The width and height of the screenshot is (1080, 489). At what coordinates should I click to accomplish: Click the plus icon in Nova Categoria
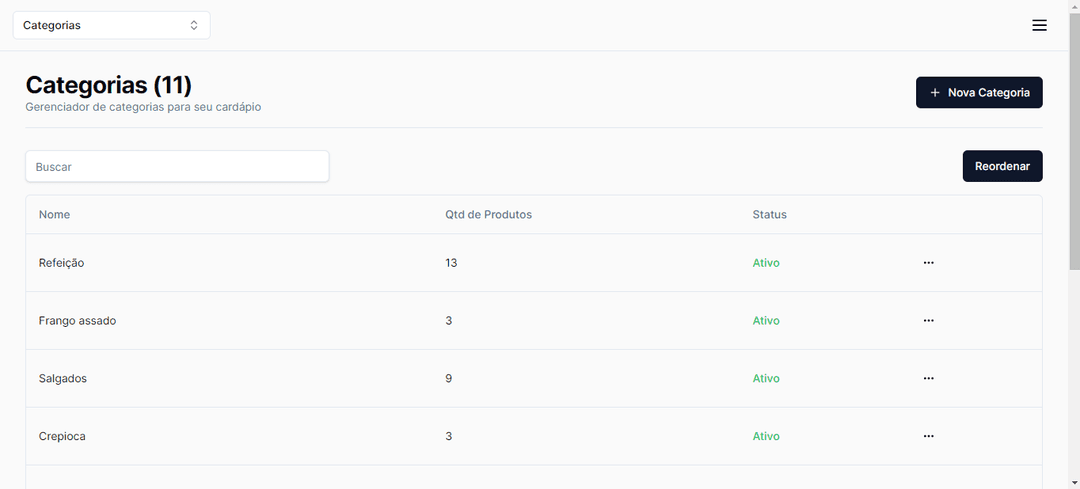pyautogui.click(x=935, y=93)
